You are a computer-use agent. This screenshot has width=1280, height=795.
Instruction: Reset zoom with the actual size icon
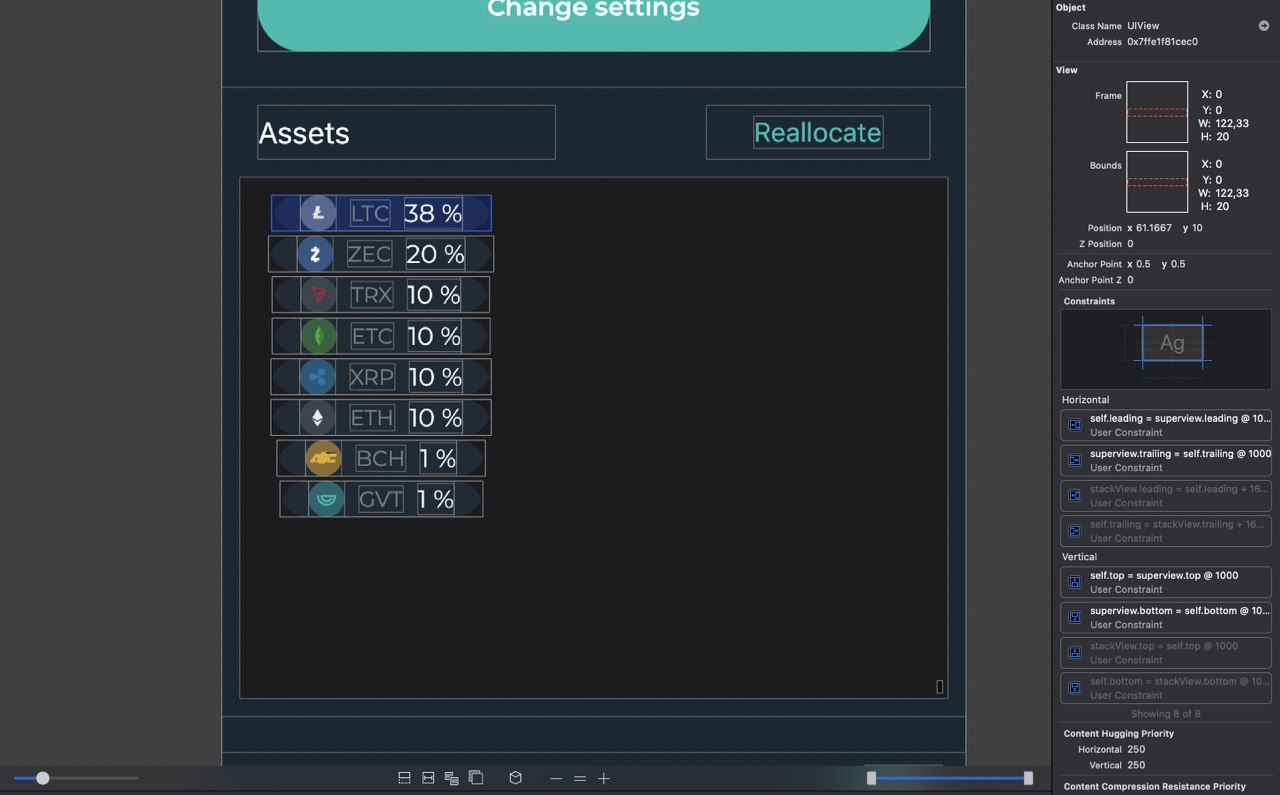(x=580, y=778)
